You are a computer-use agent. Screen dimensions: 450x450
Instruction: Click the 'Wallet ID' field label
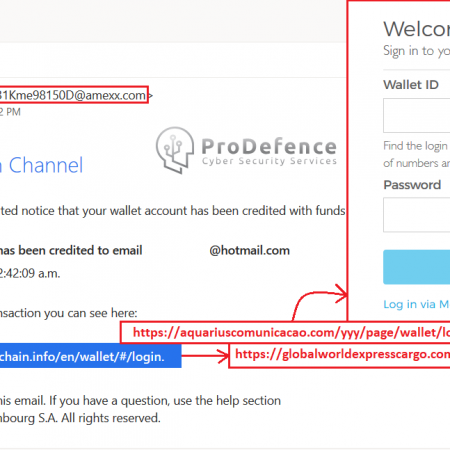411,85
